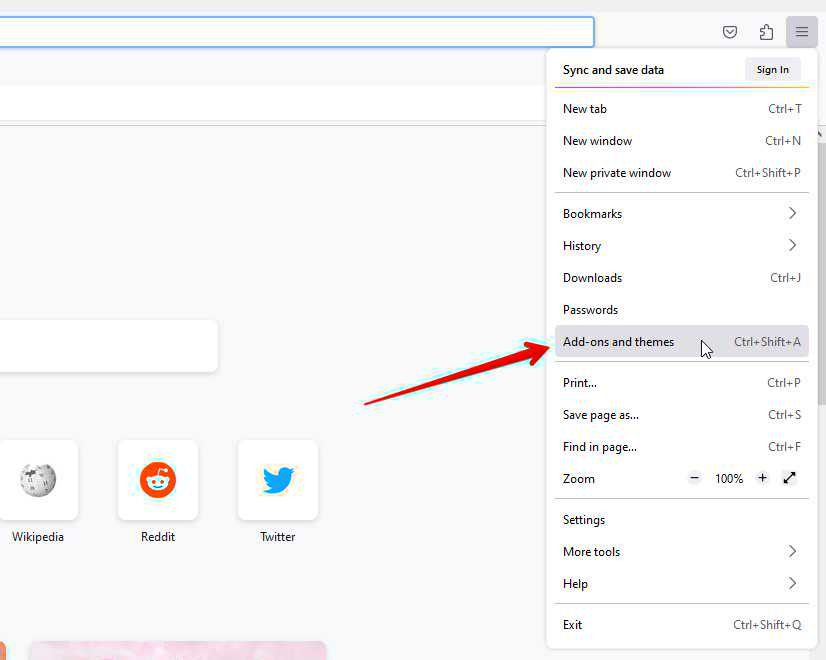
Task: Choose New private window from menu
Action: point(617,173)
